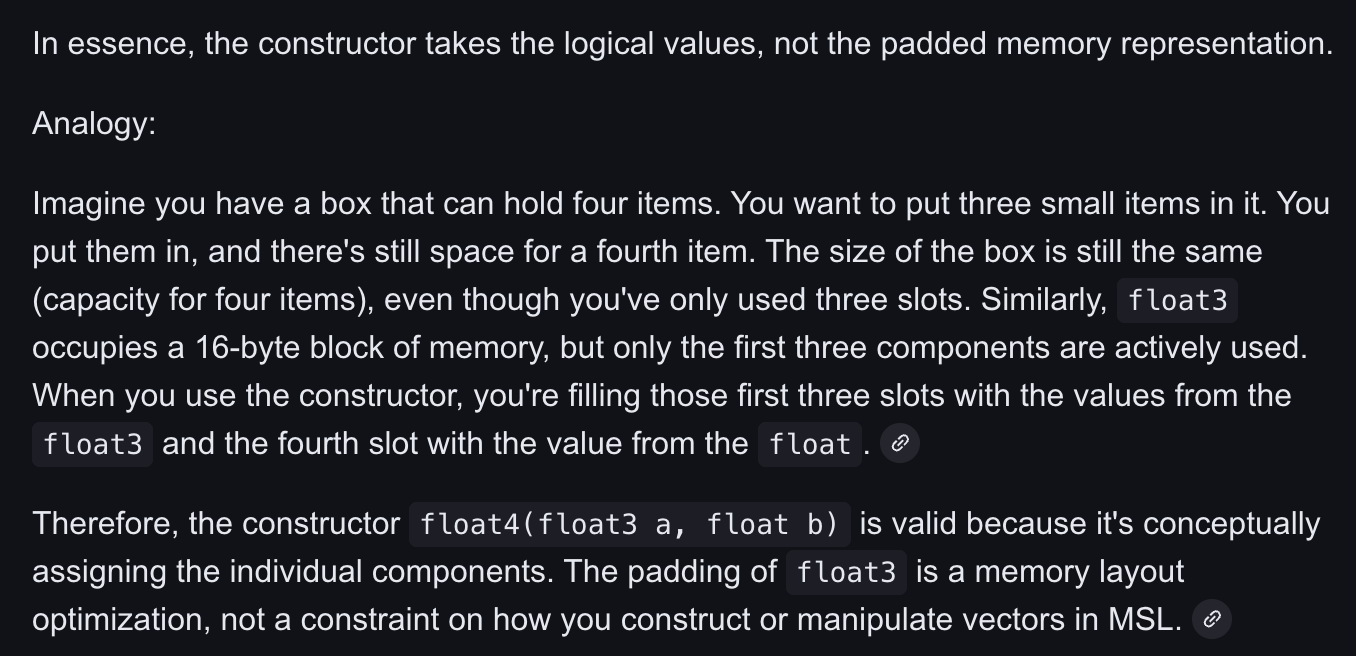This screenshot has width=1356, height=656.
Task: Click the float4(float3 a, float b) code snippet
Action: point(630,524)
